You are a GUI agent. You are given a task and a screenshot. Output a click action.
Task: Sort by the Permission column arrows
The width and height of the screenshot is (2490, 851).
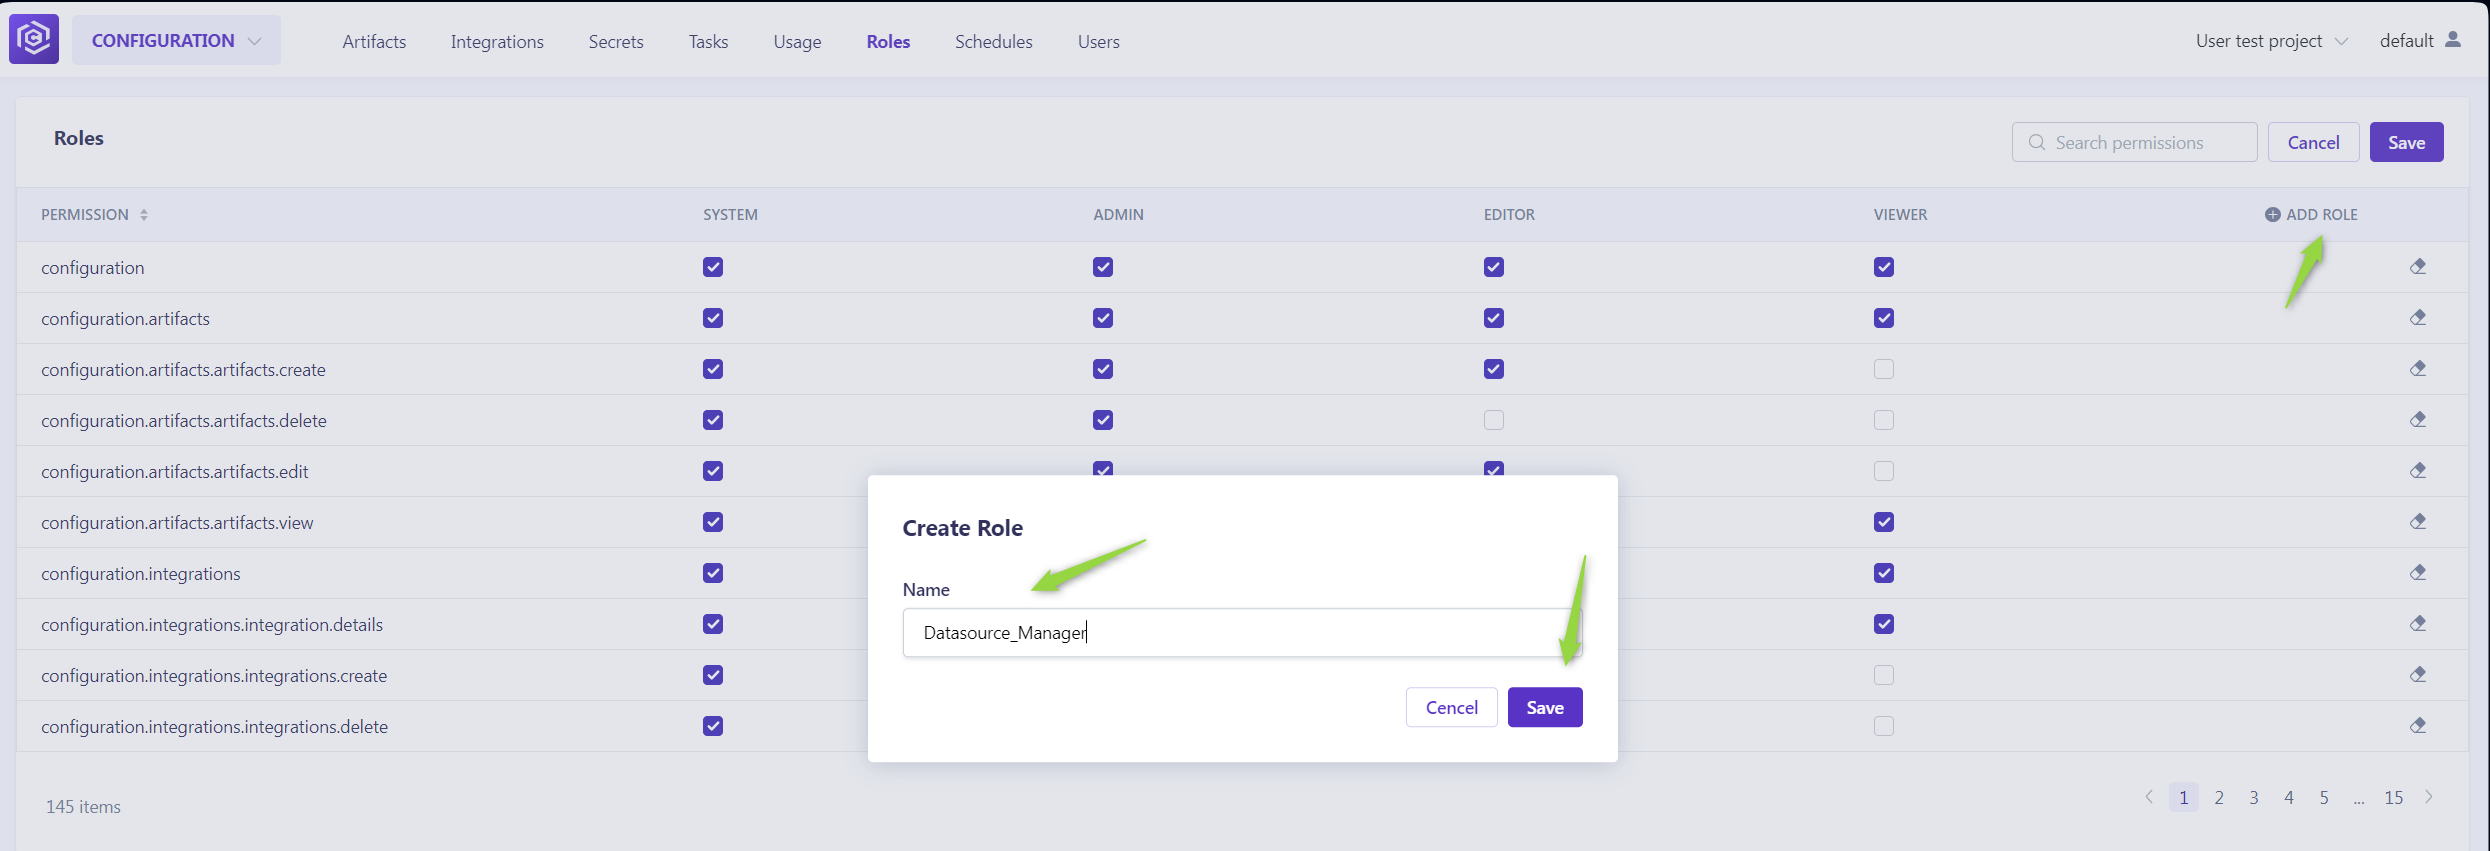(144, 215)
